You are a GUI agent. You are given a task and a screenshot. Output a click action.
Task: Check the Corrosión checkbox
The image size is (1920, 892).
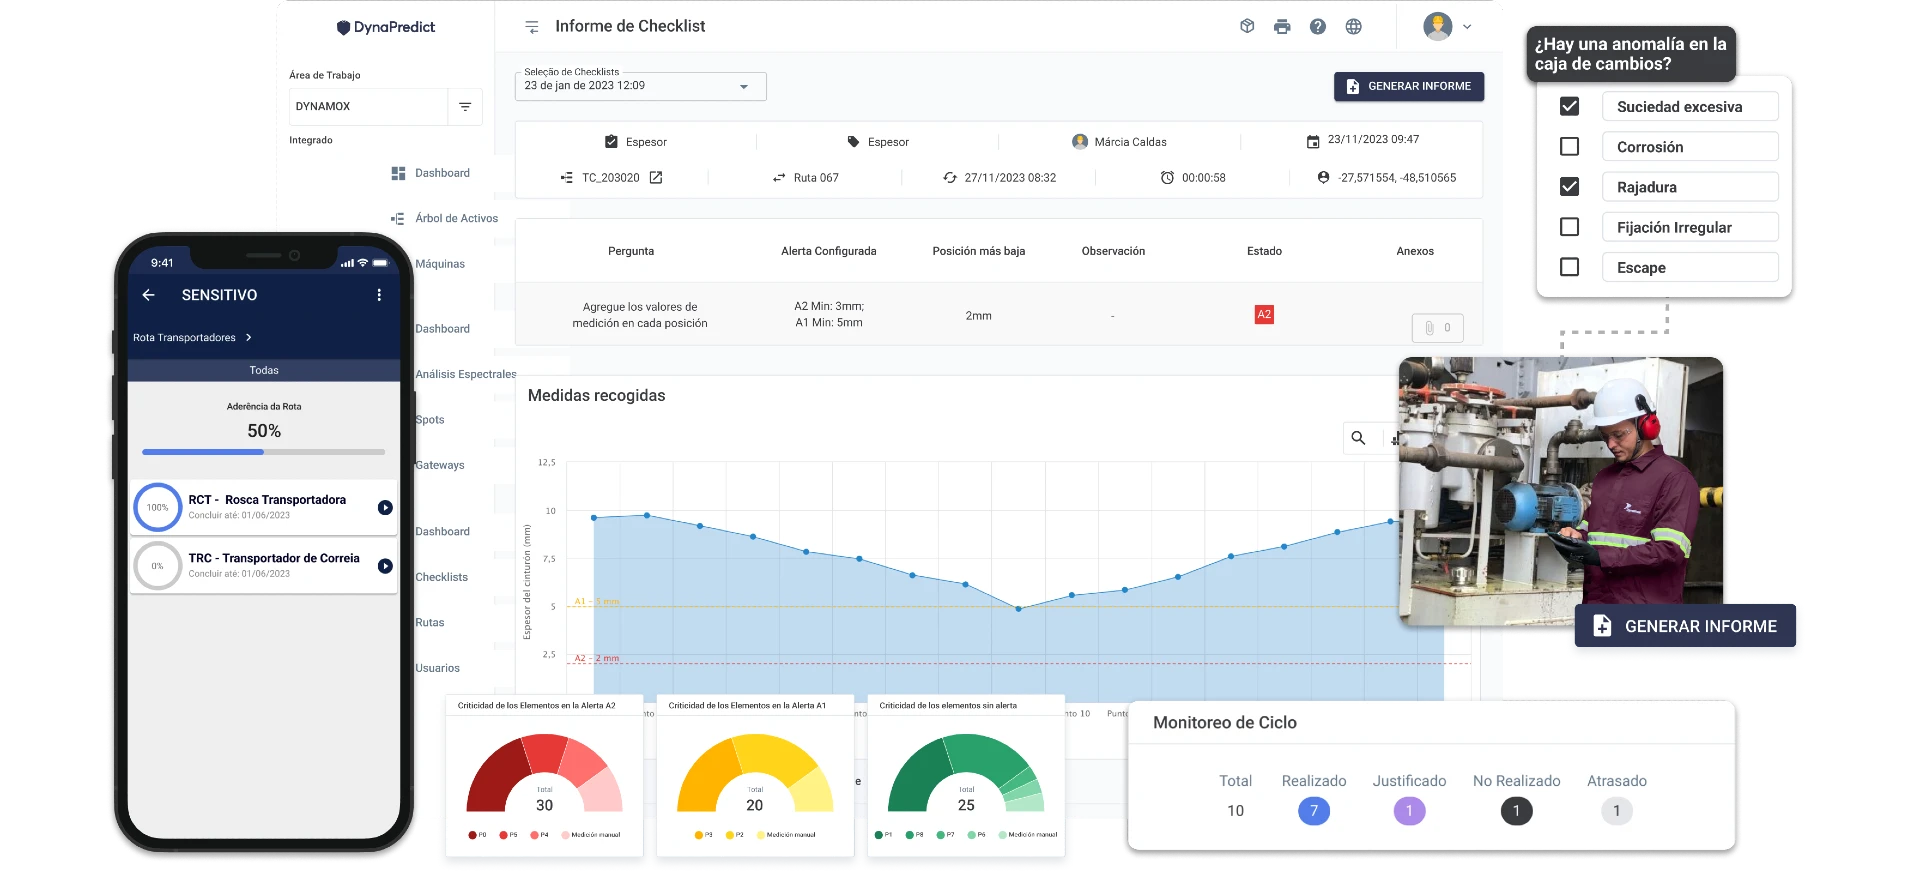pos(1569,147)
